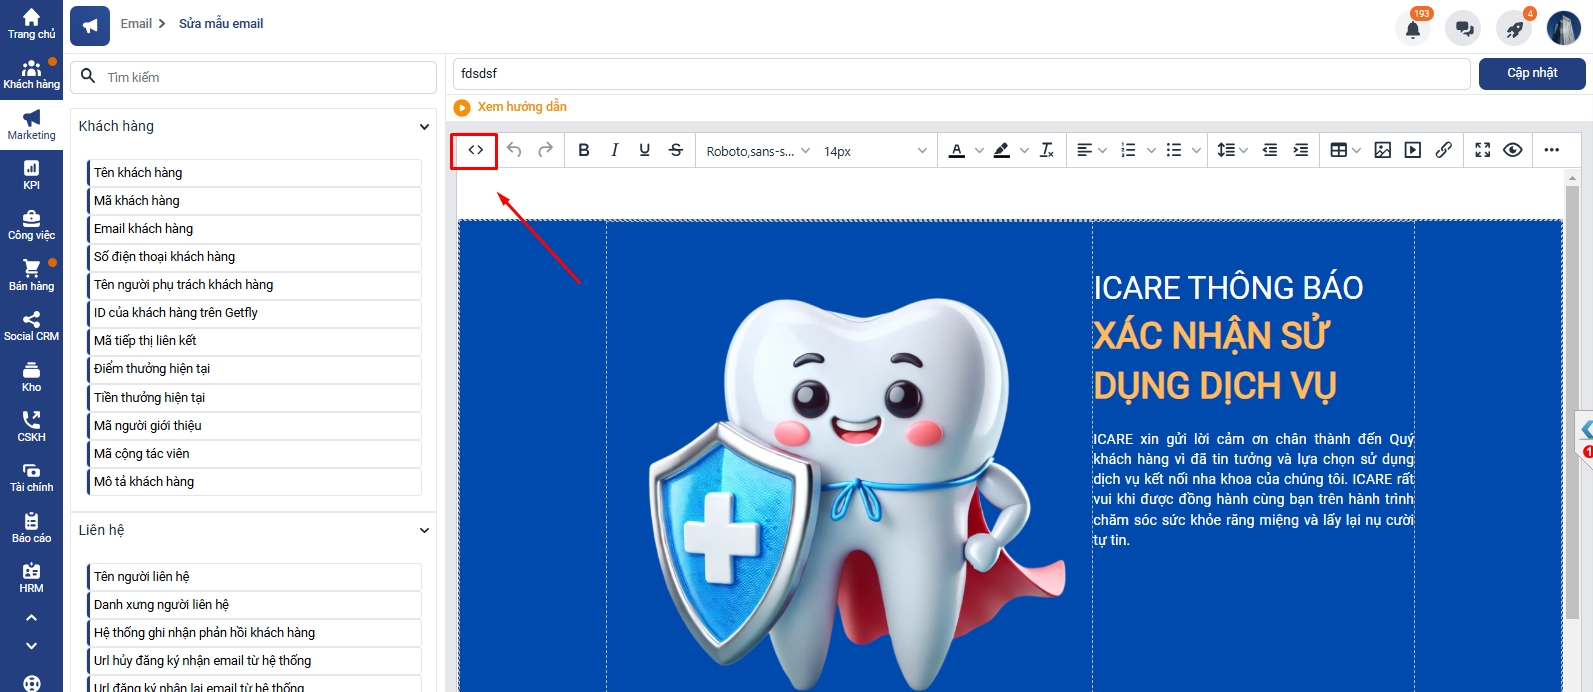1593x692 pixels.
Task: Insert a media video in the editor
Action: click(x=1412, y=150)
